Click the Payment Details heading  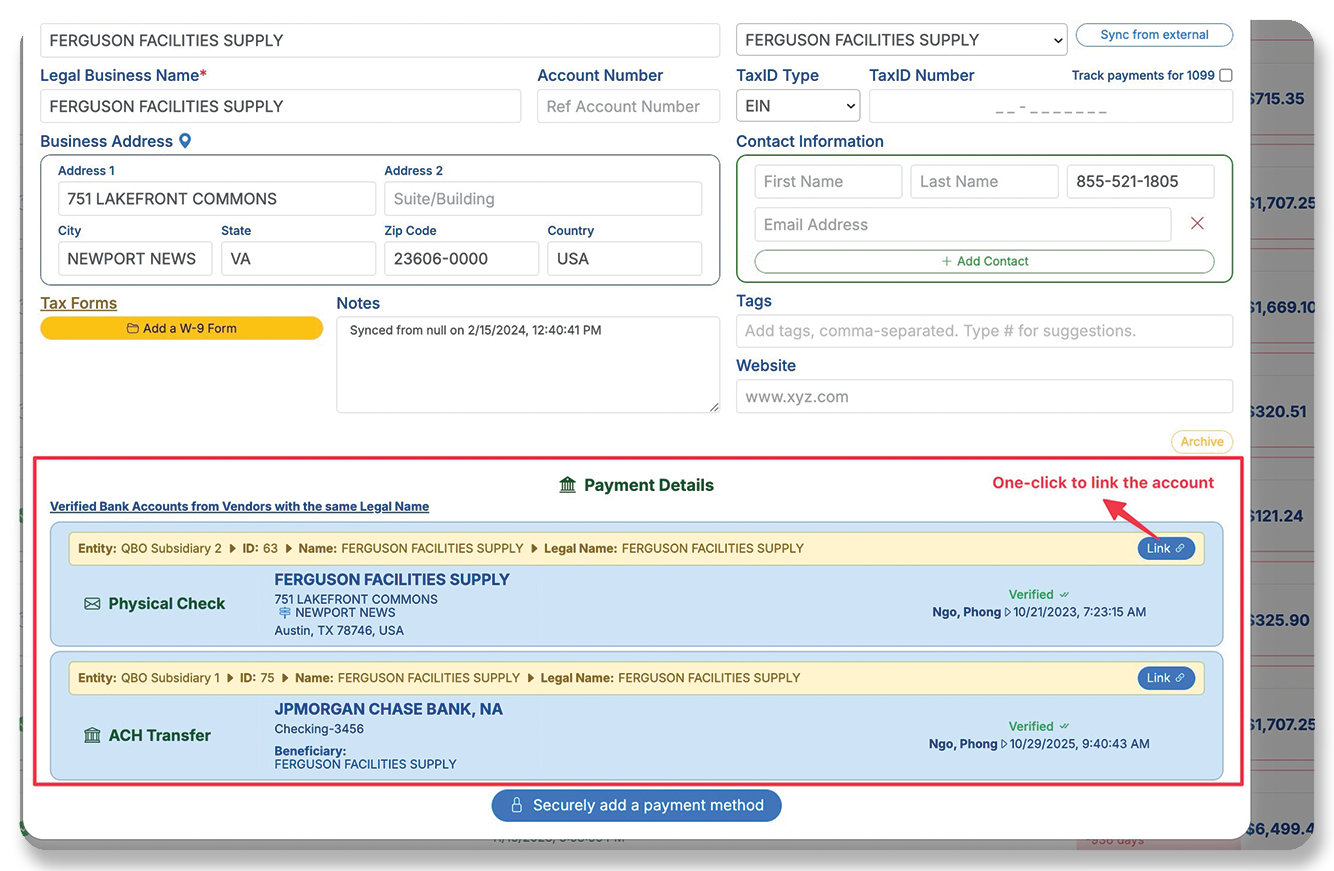(x=649, y=485)
